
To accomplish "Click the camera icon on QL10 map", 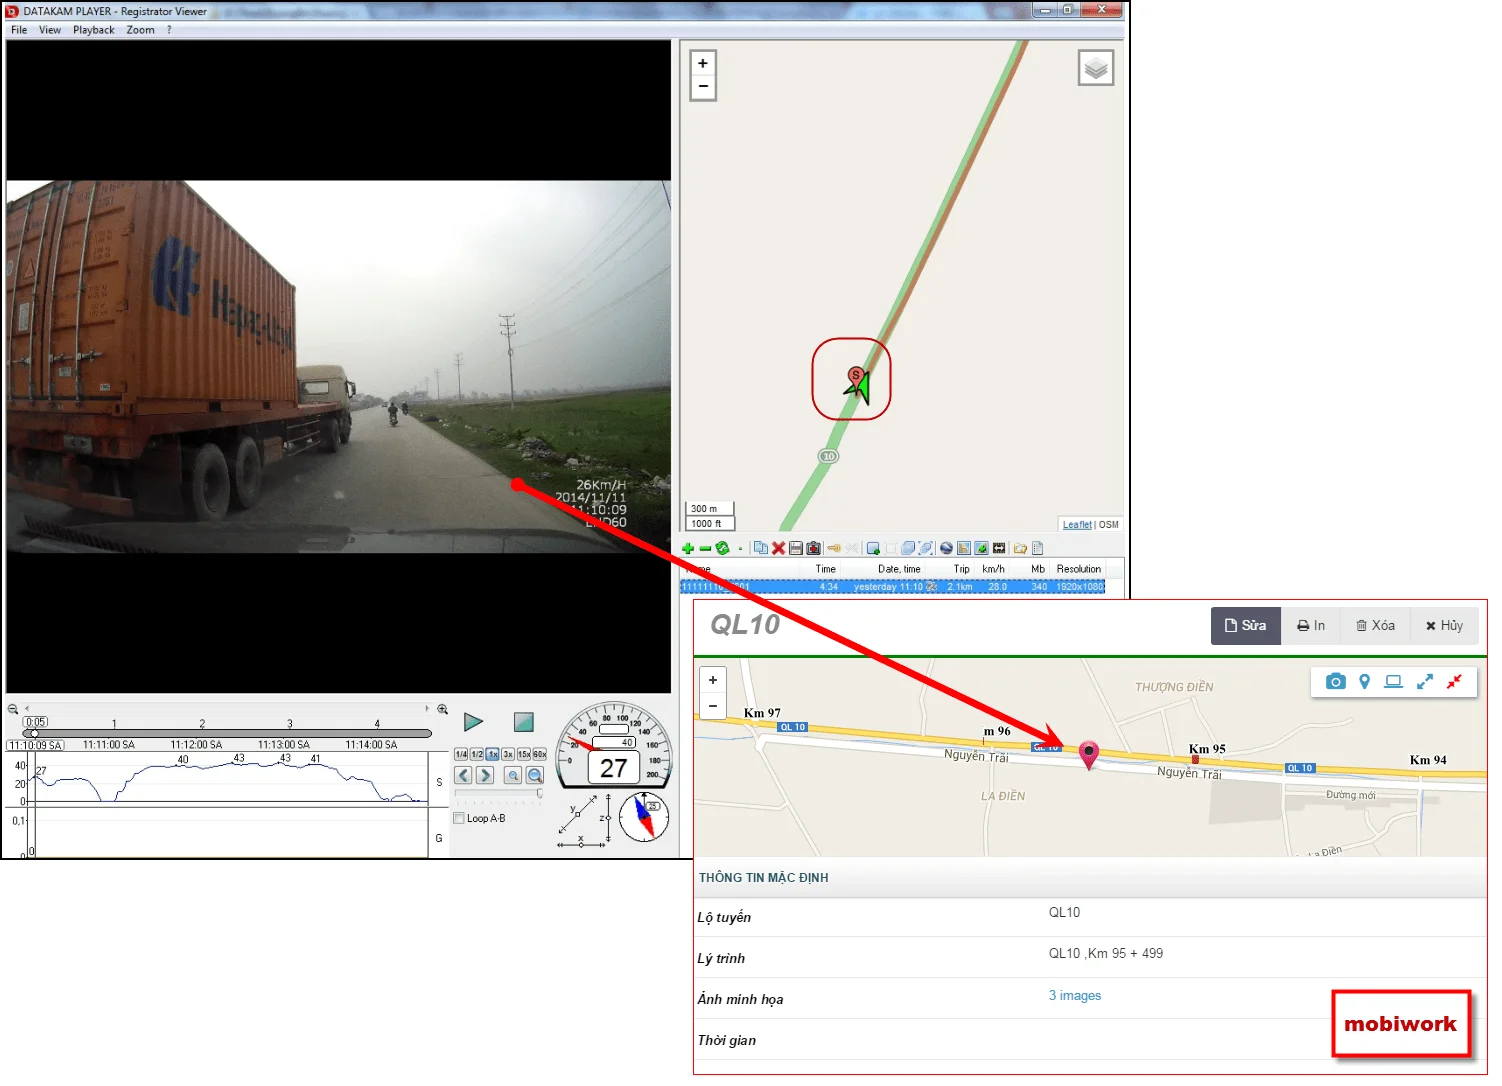I will point(1335,681).
